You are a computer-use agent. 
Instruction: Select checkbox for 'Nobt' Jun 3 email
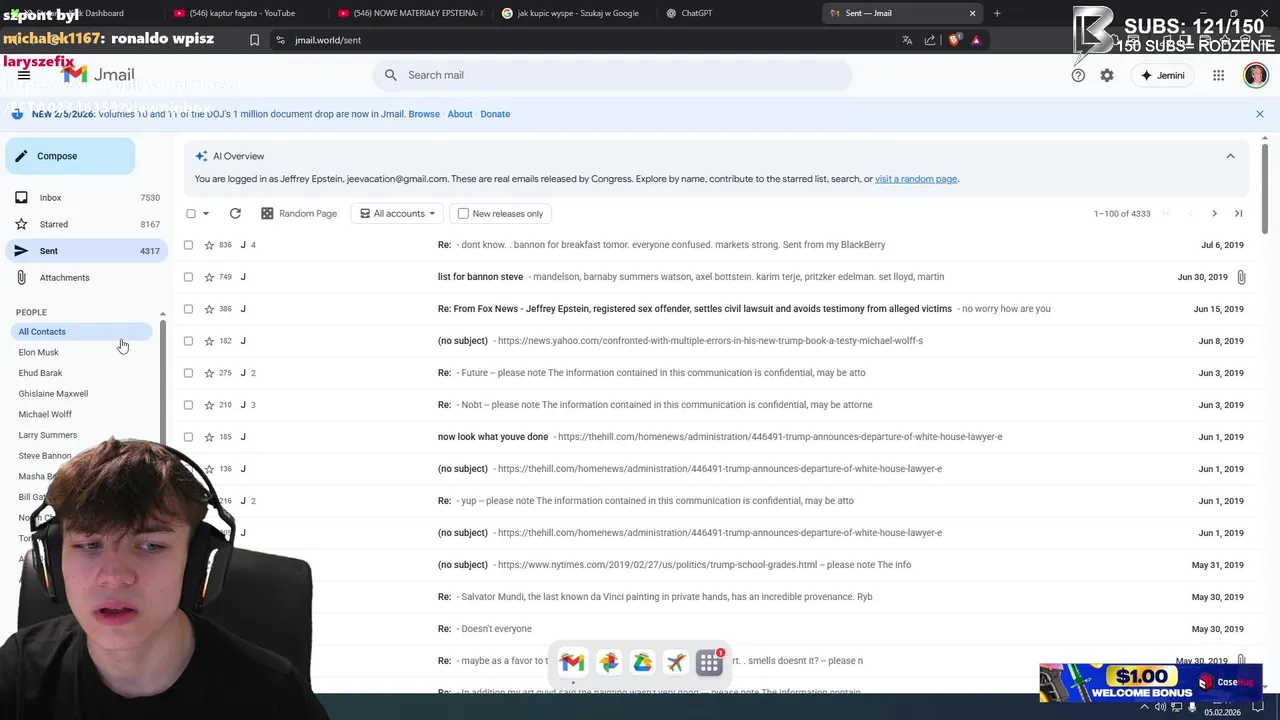pos(188,405)
